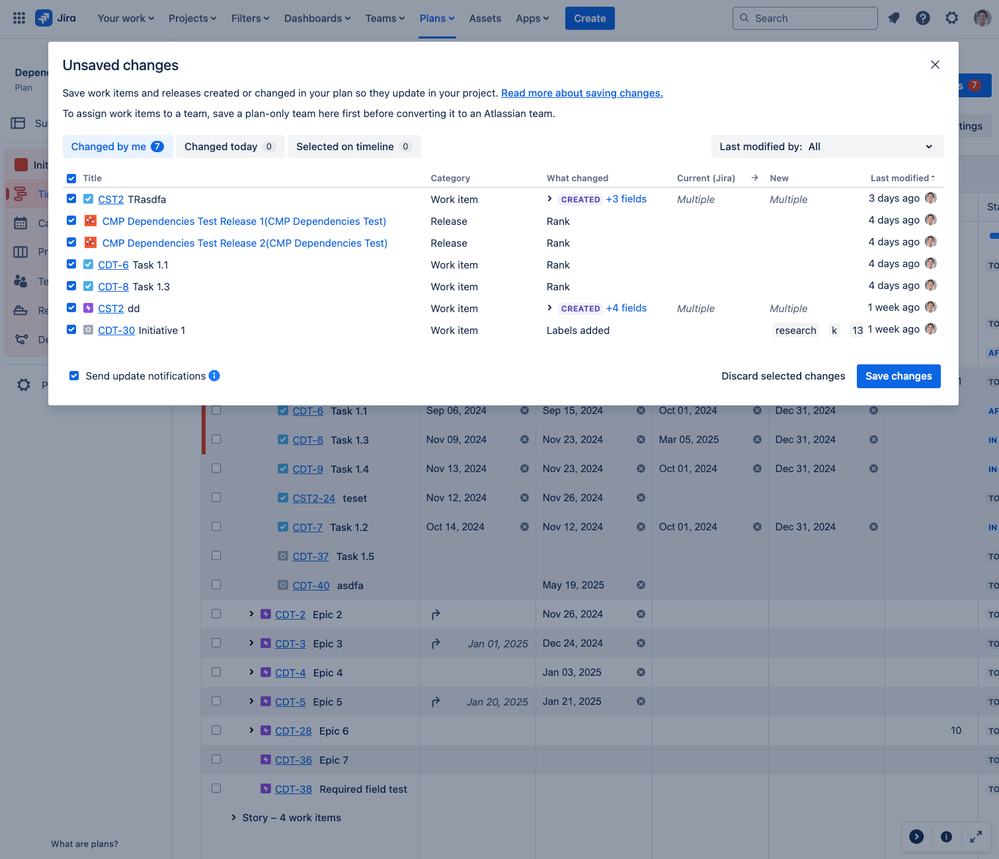Viewport: 999px width, 859px height.
Task: Click the calendar icon in left sidebar
Action: [x=20, y=223]
